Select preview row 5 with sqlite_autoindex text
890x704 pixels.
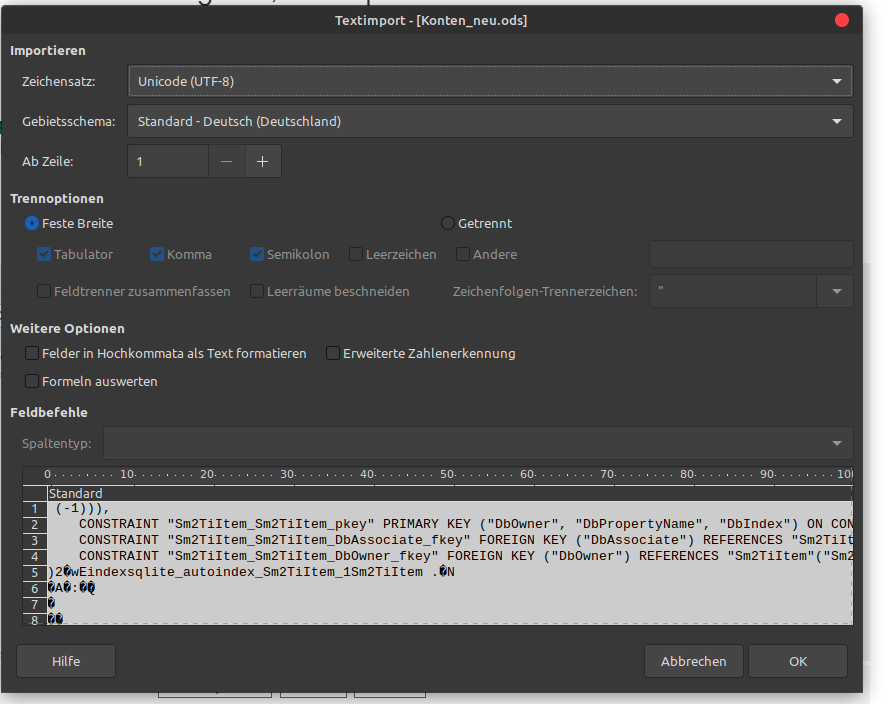click(x=450, y=572)
